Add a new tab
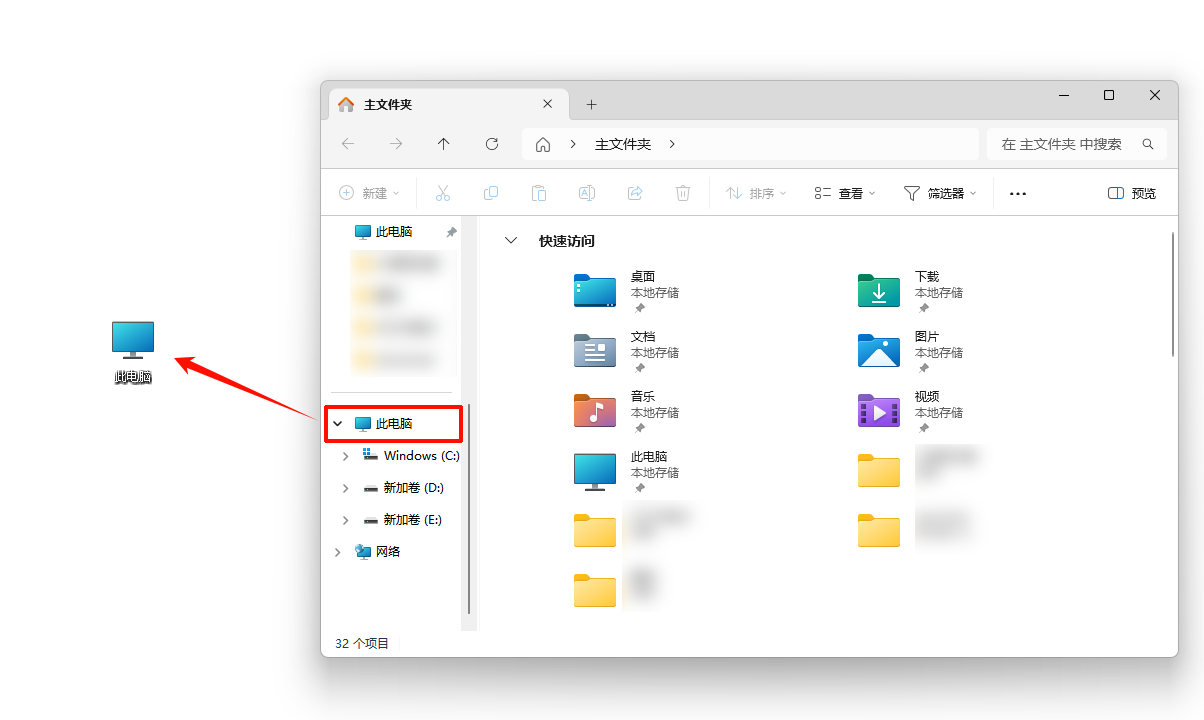This screenshot has height=720, width=1204. 591,104
